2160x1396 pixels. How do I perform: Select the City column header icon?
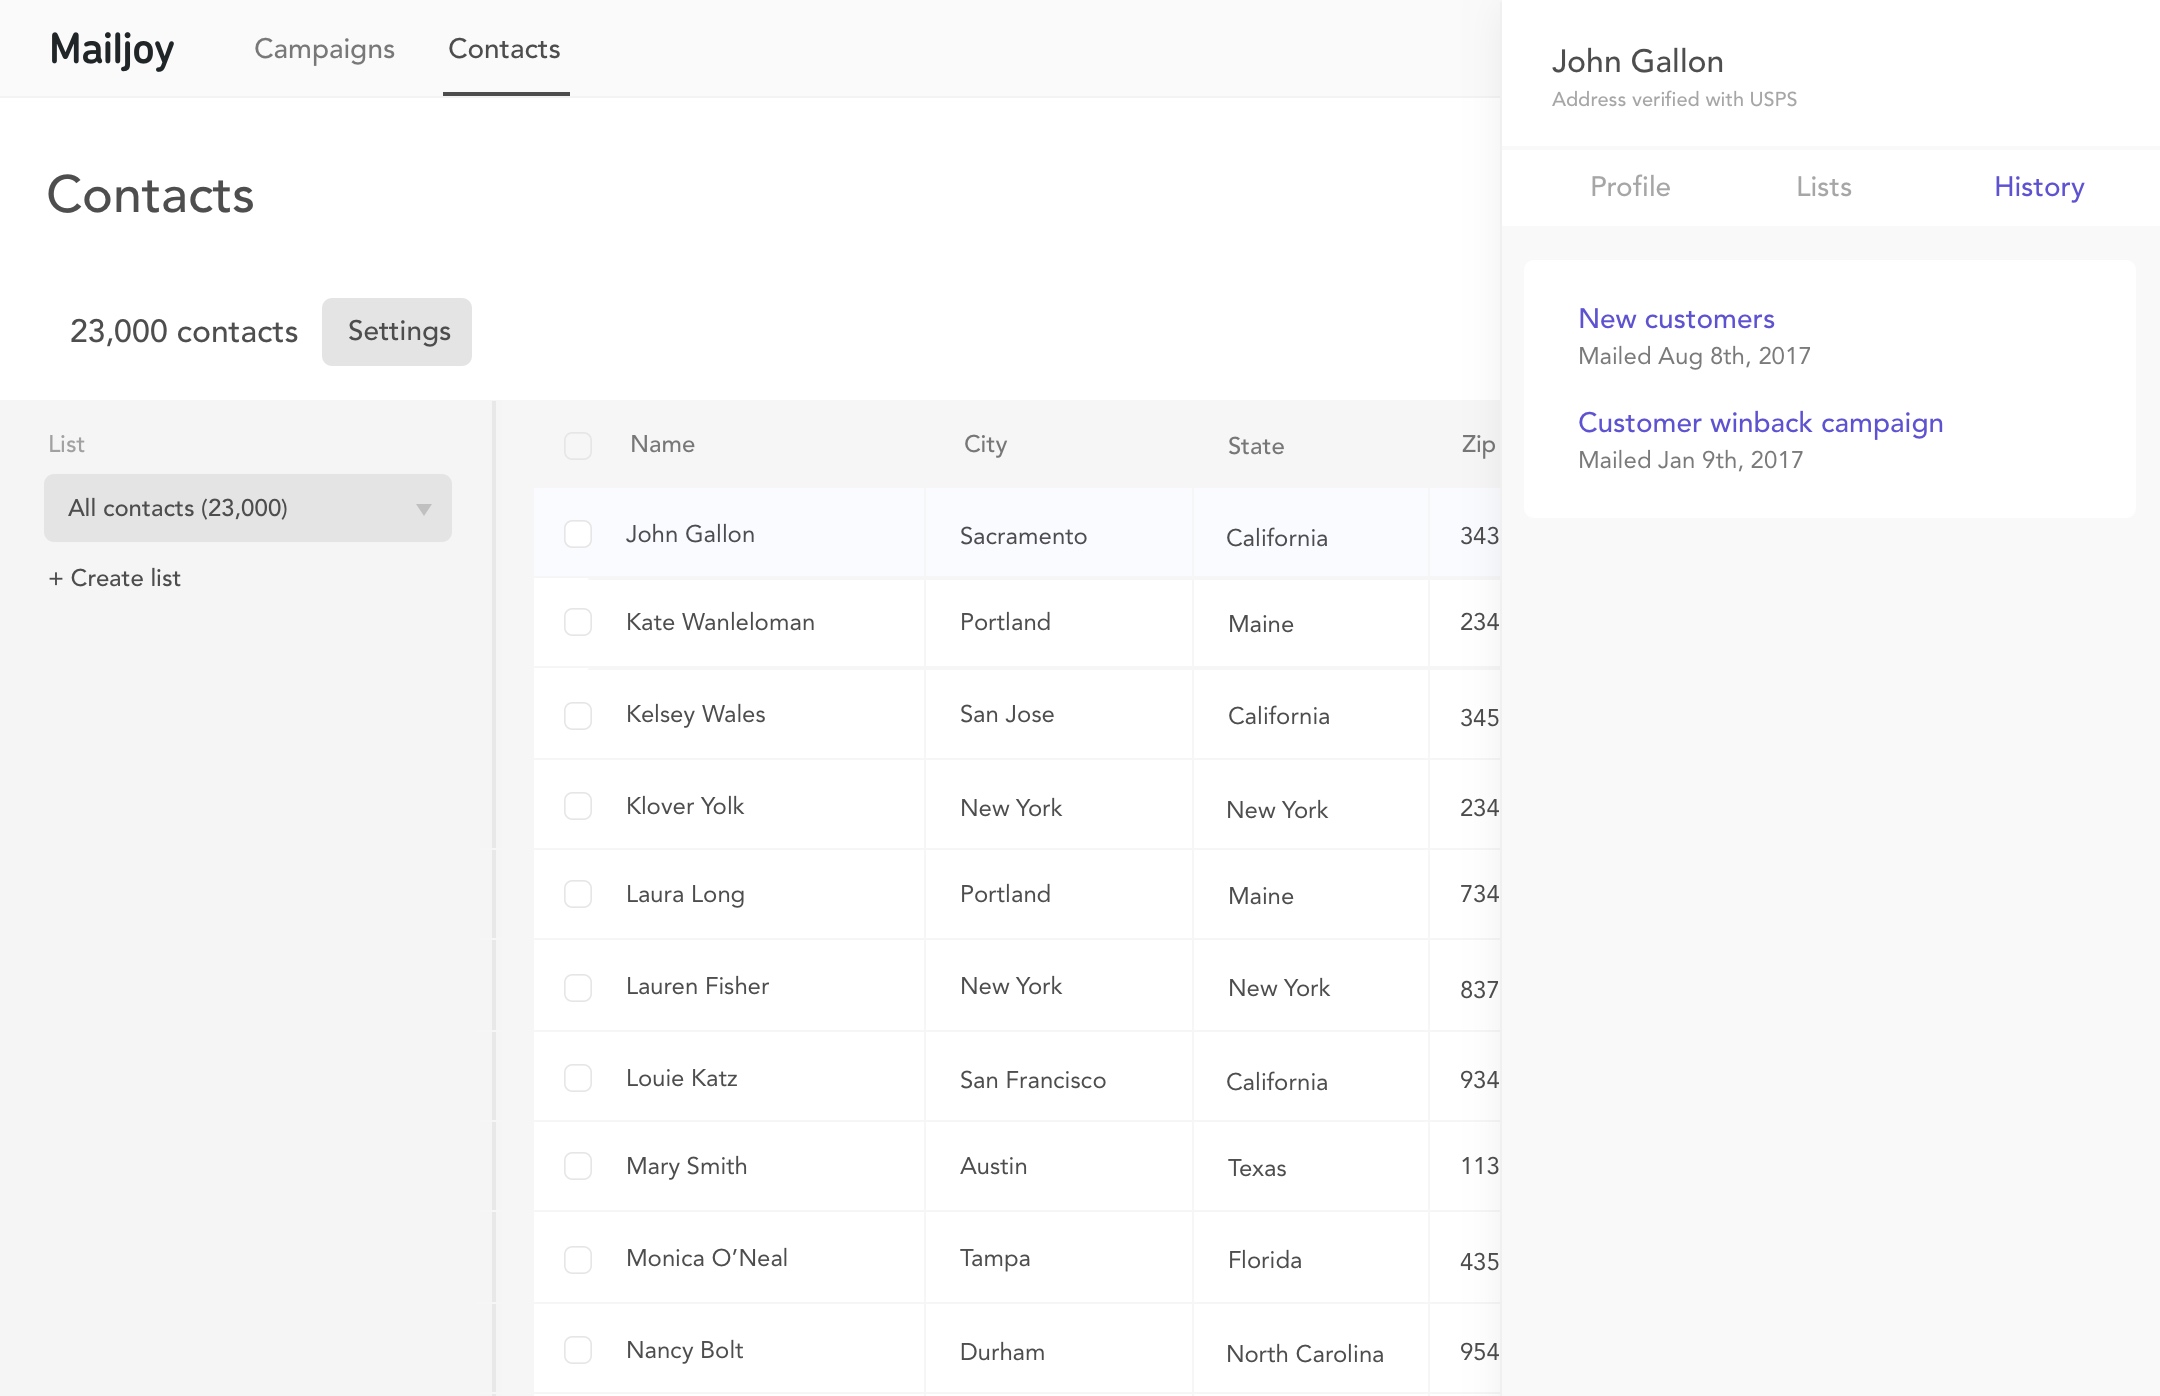[x=984, y=442]
